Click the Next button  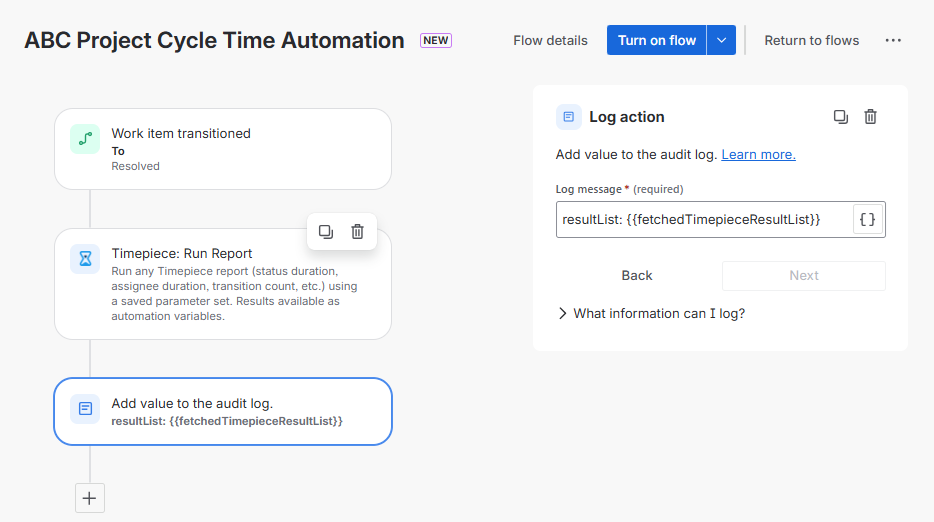click(x=804, y=275)
